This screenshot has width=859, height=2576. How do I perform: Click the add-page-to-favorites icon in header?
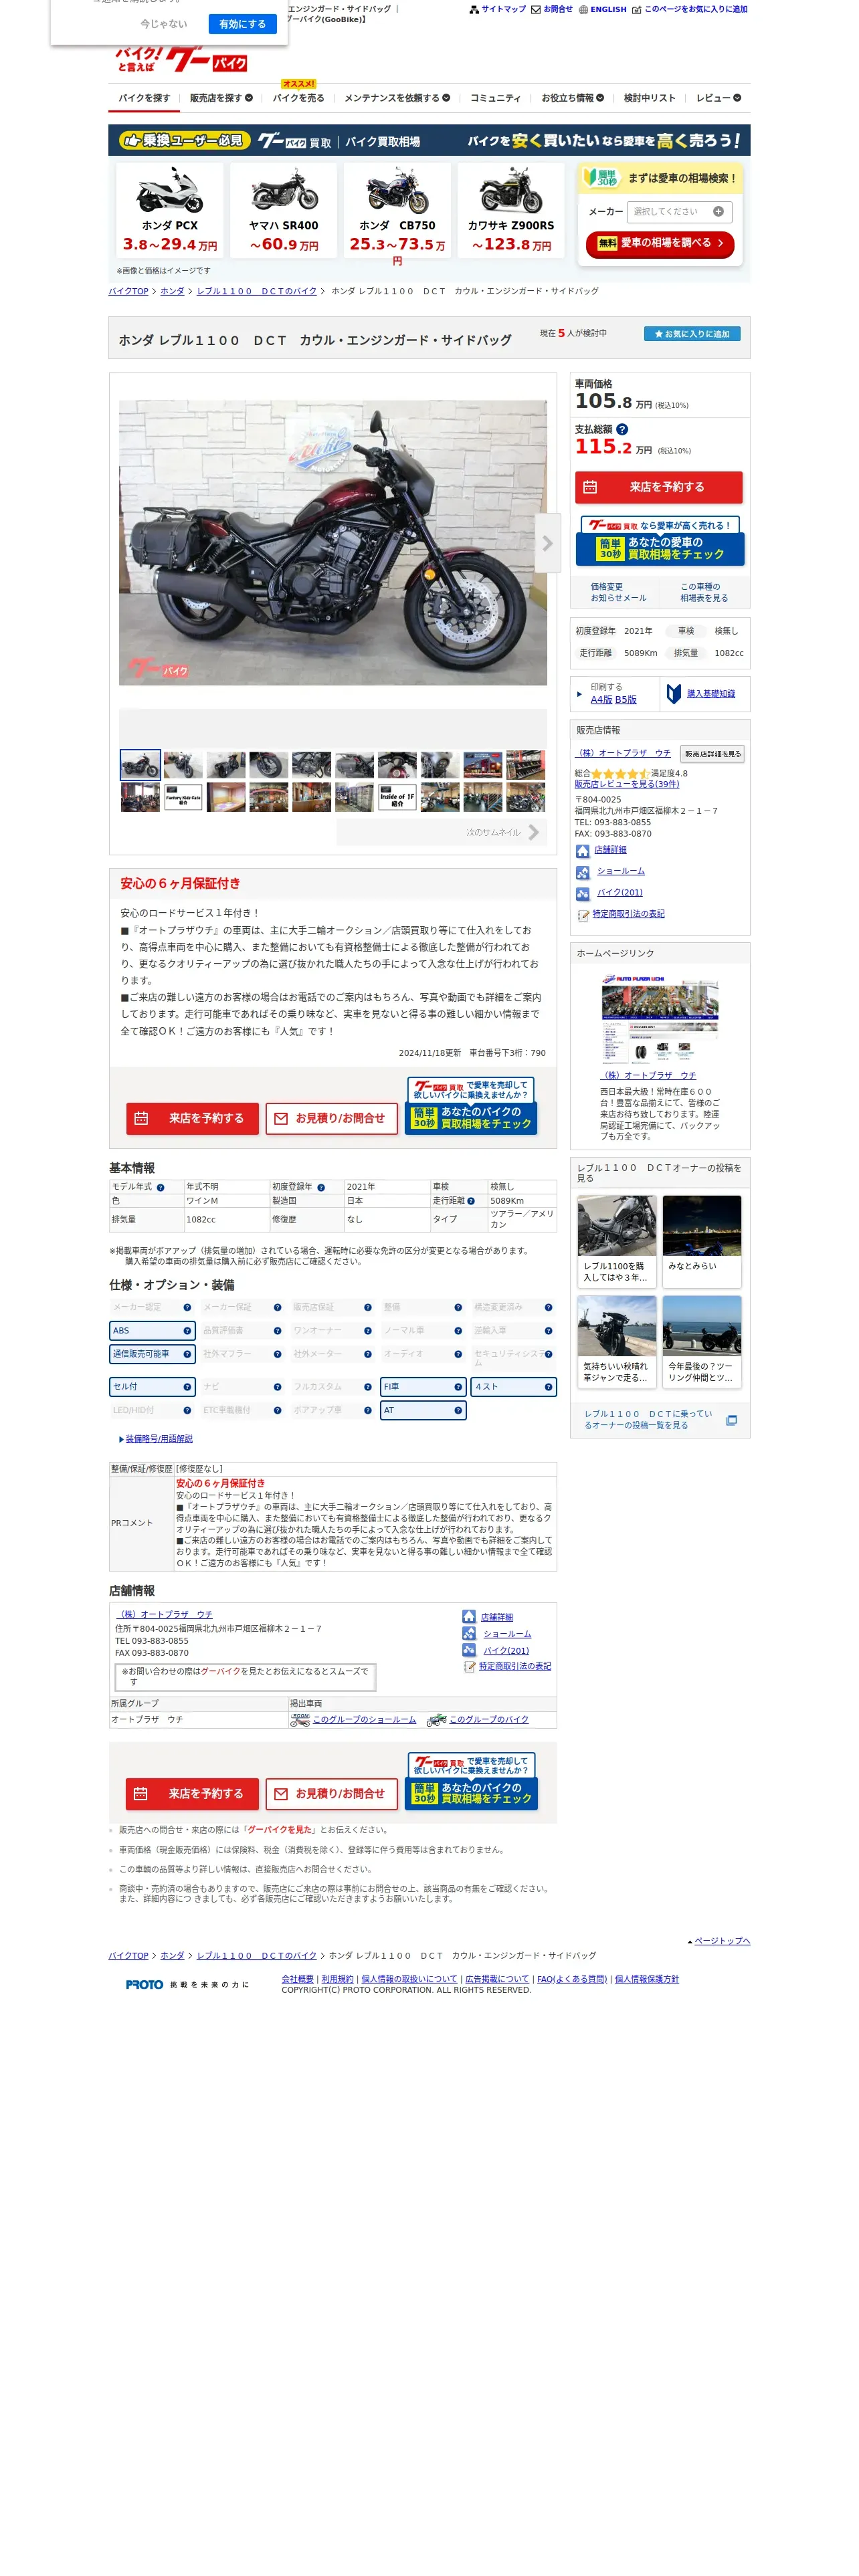(x=636, y=9)
